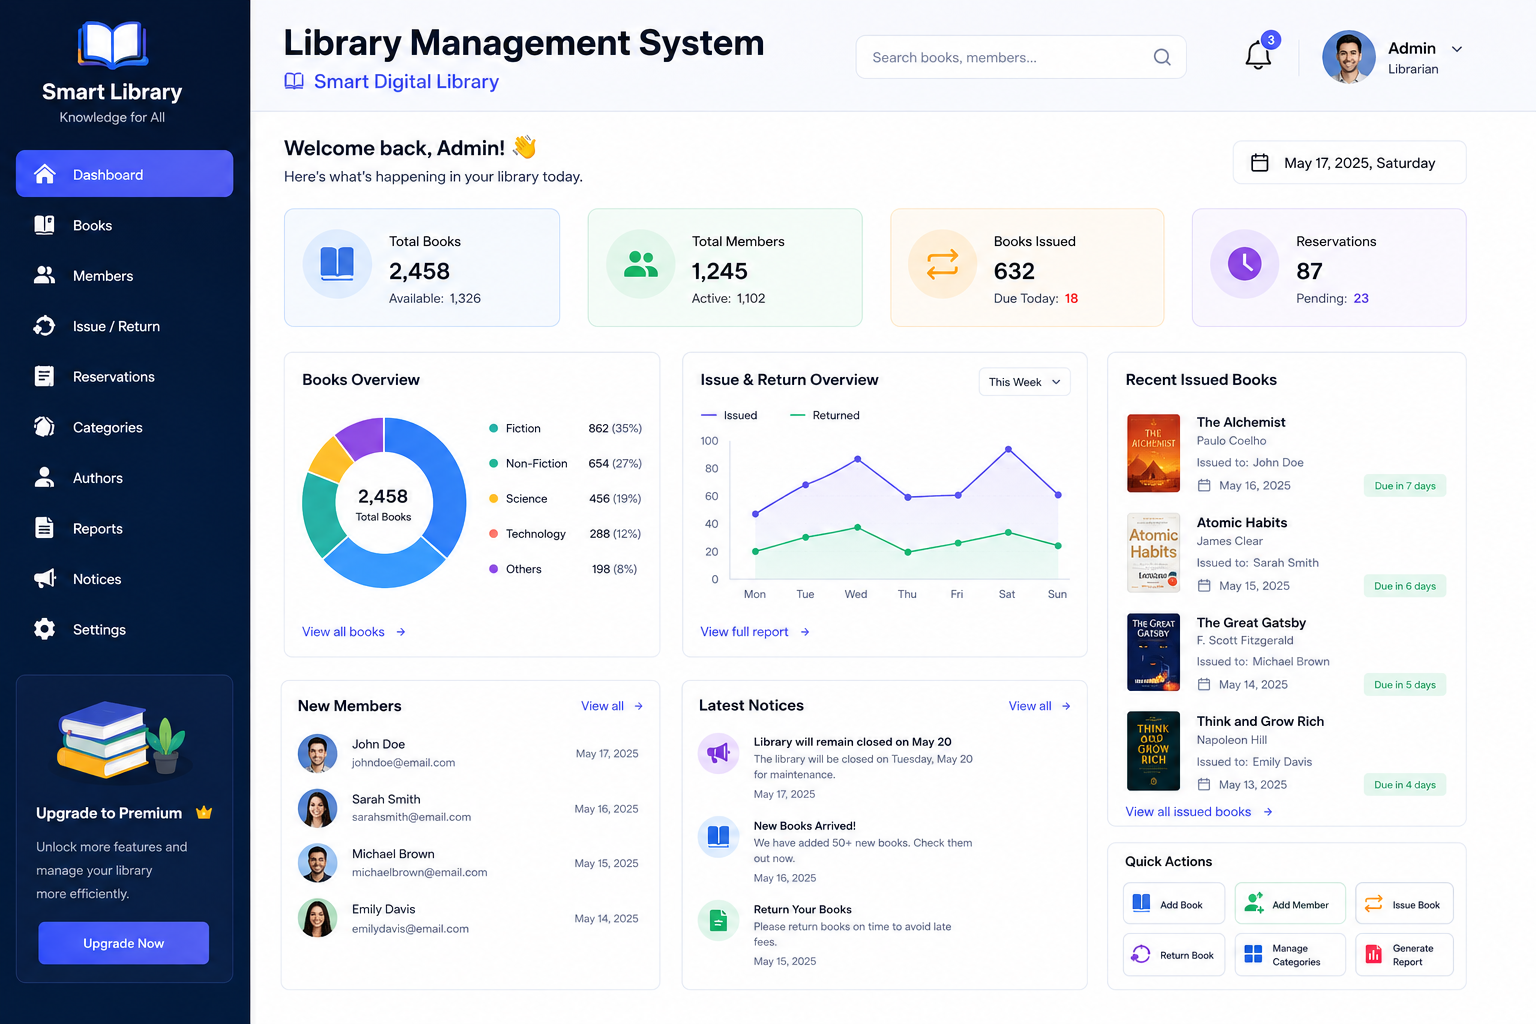The height and width of the screenshot is (1024, 1536).
Task: Open the View all books link
Action: point(353,632)
